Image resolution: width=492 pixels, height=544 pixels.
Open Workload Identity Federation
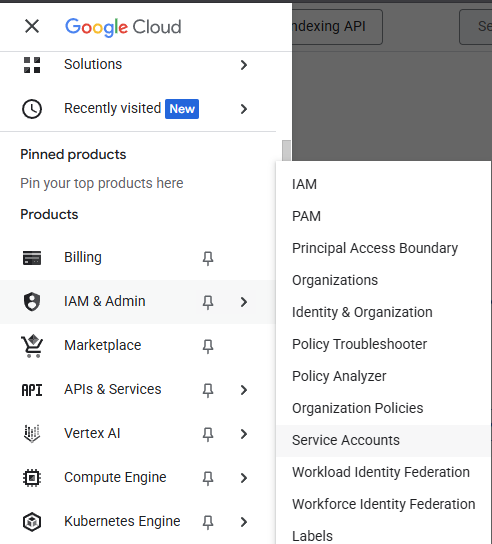[x=381, y=472]
